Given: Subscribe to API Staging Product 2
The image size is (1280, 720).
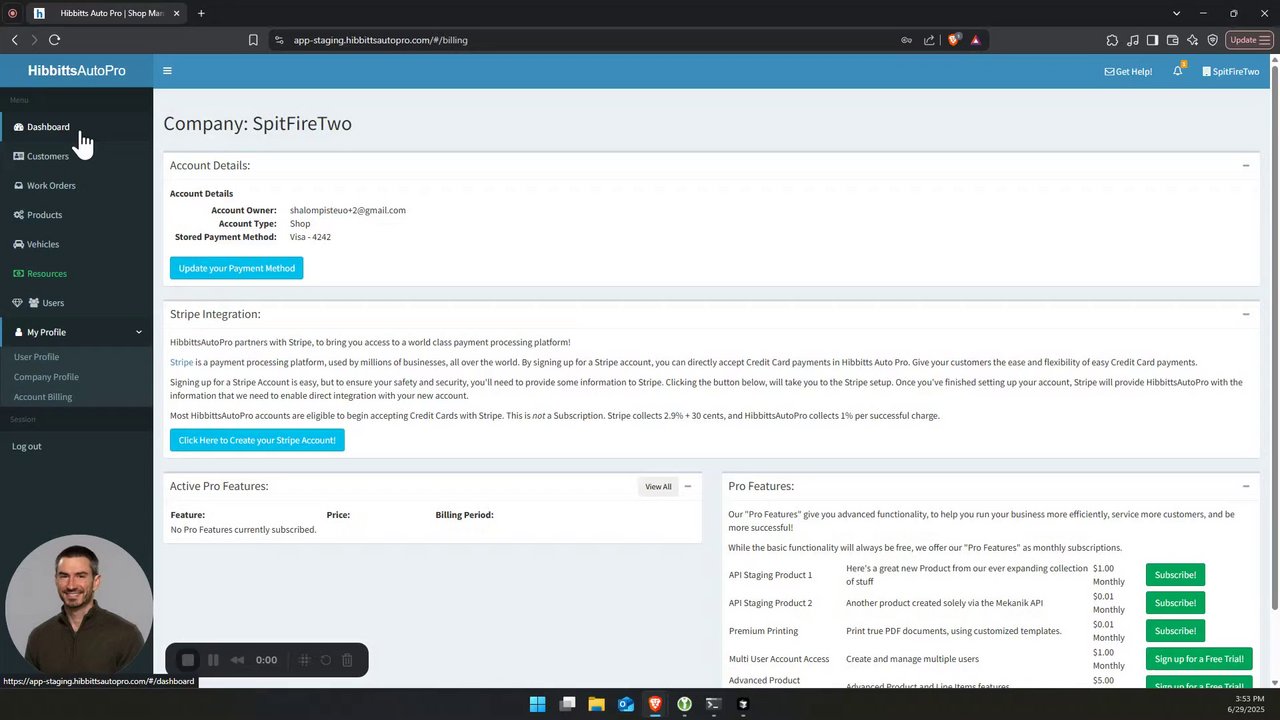Looking at the screenshot, I should pos(1175,603).
